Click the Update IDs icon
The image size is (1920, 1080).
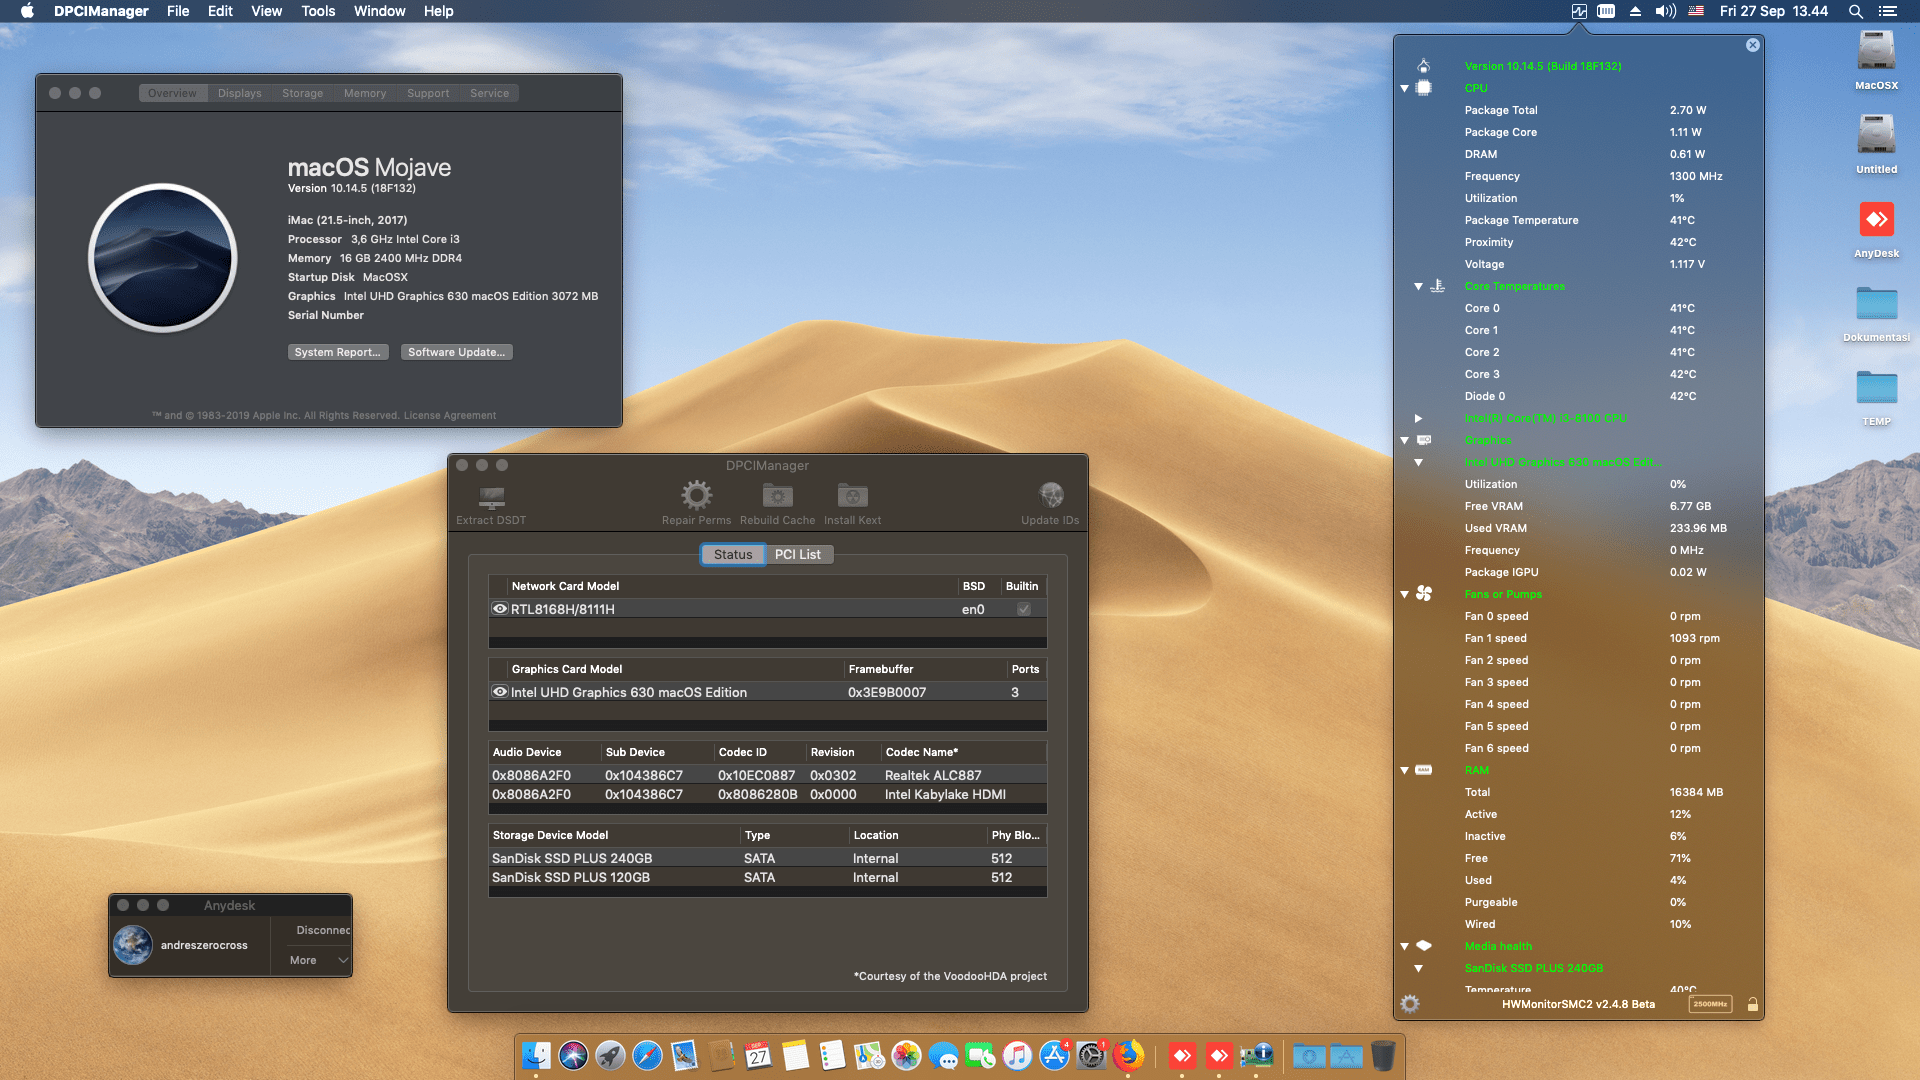coord(1050,495)
